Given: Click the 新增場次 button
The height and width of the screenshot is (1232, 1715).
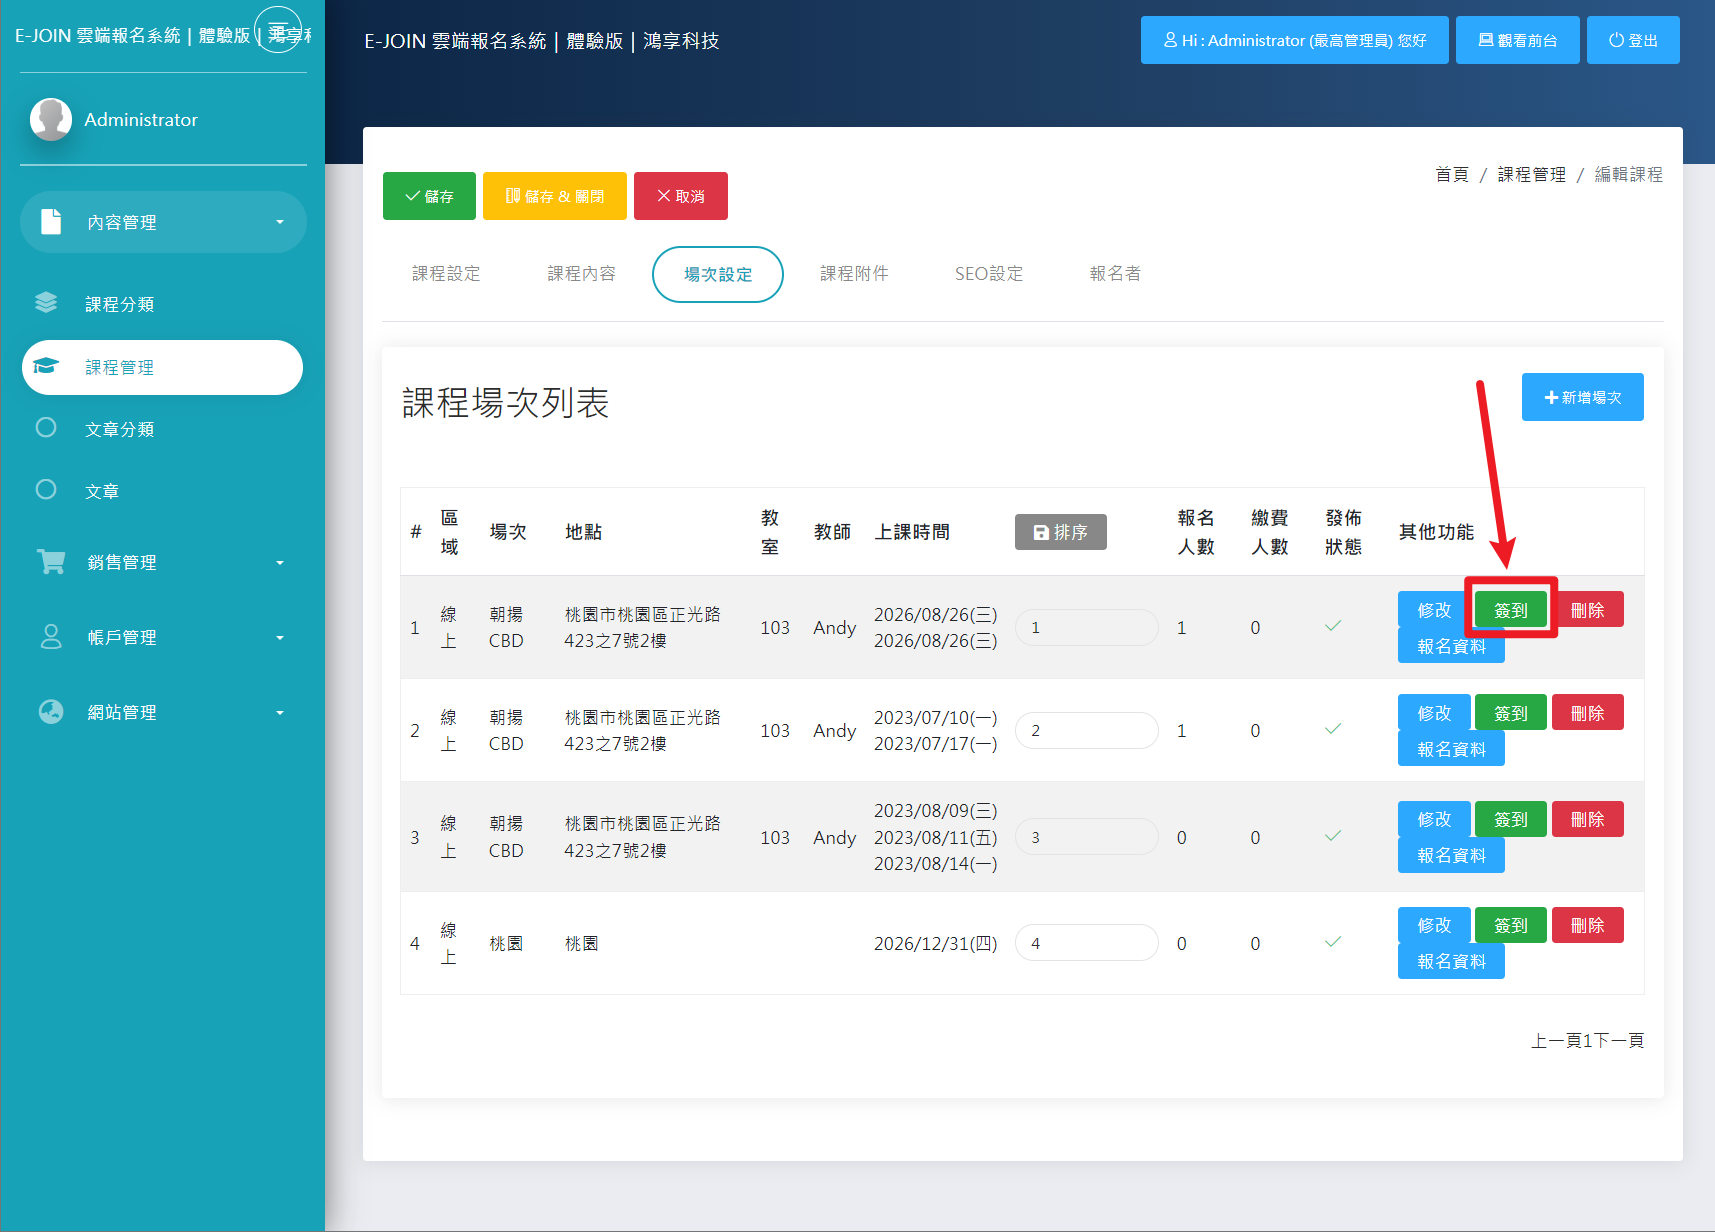Looking at the screenshot, I should [1582, 398].
